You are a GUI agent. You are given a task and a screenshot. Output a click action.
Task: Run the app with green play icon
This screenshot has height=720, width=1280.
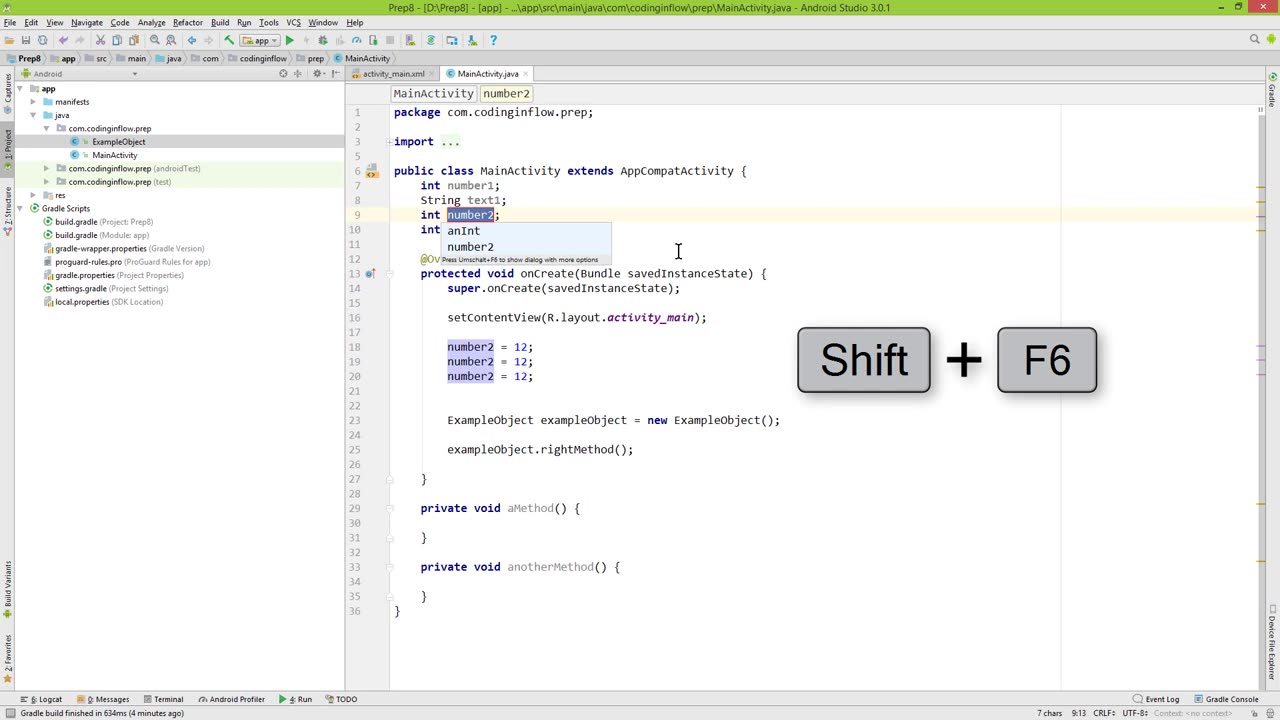pos(289,40)
